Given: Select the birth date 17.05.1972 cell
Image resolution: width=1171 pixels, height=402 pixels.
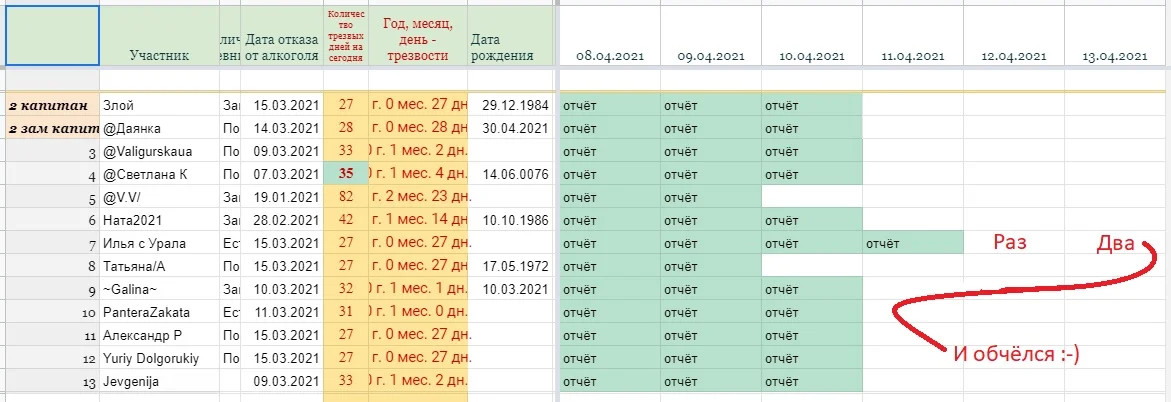Looking at the screenshot, I should click(510, 266).
